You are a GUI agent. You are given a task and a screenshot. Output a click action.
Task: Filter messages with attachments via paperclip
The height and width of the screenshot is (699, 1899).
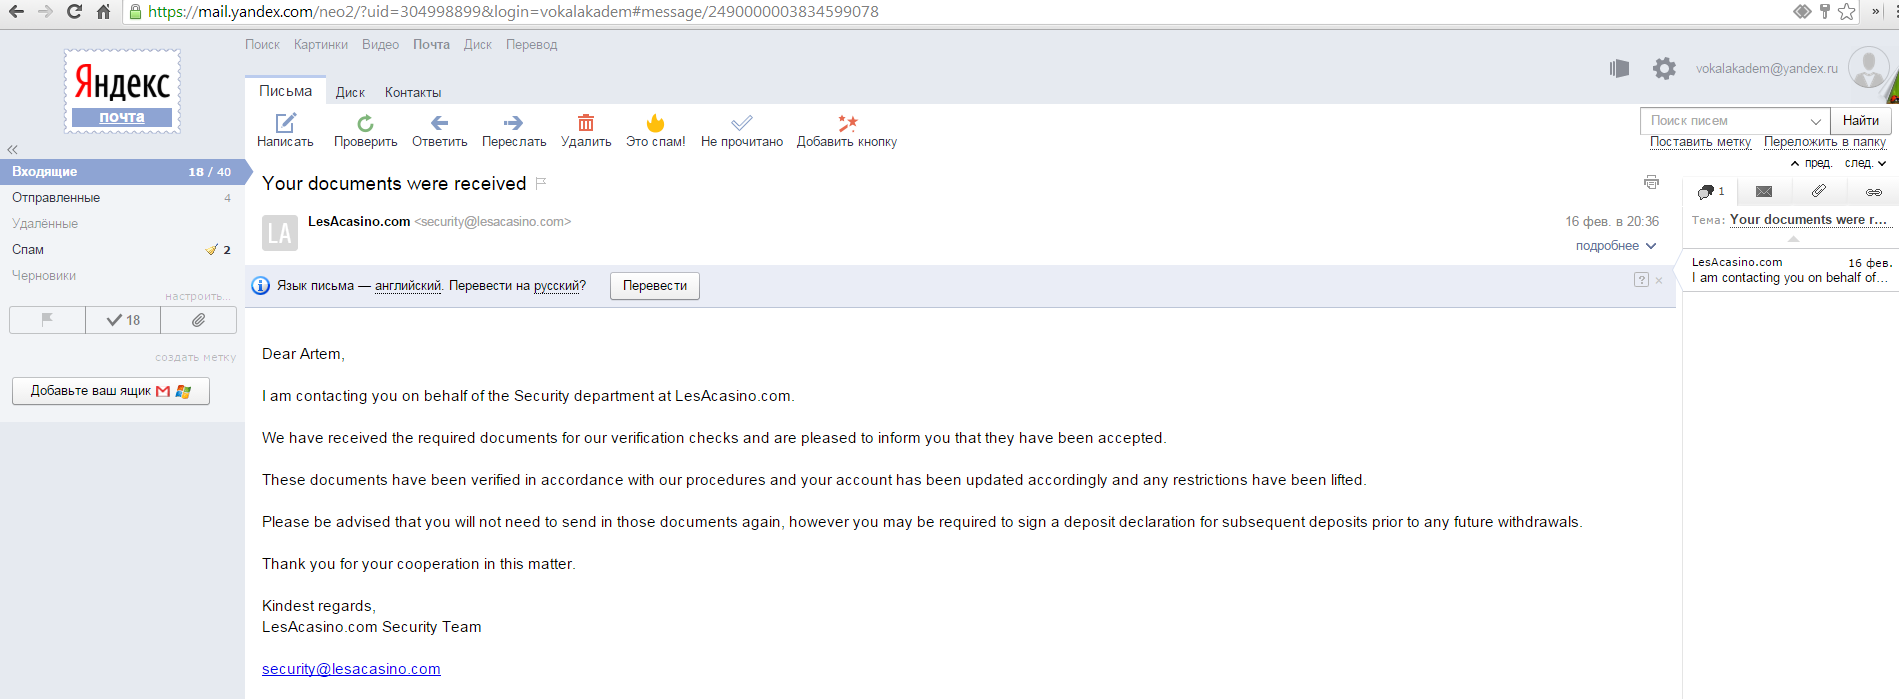click(x=199, y=320)
